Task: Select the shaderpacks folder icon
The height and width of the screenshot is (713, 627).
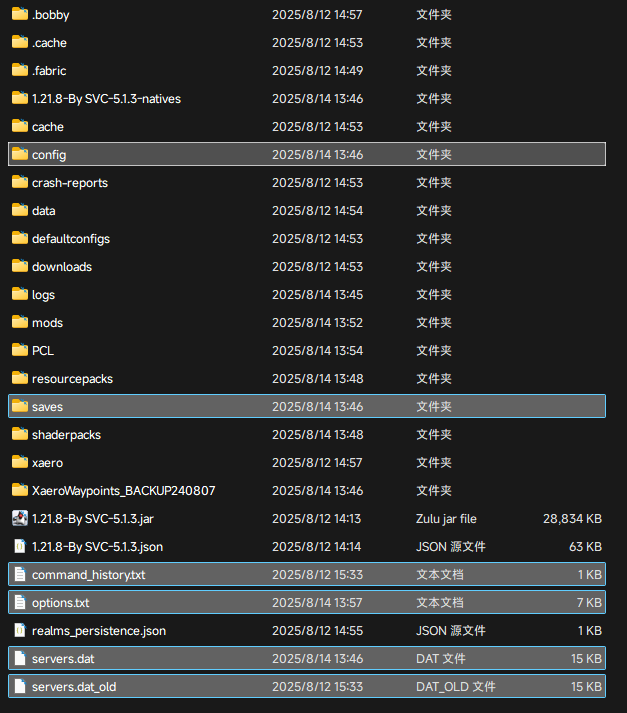Action: click(x=20, y=435)
